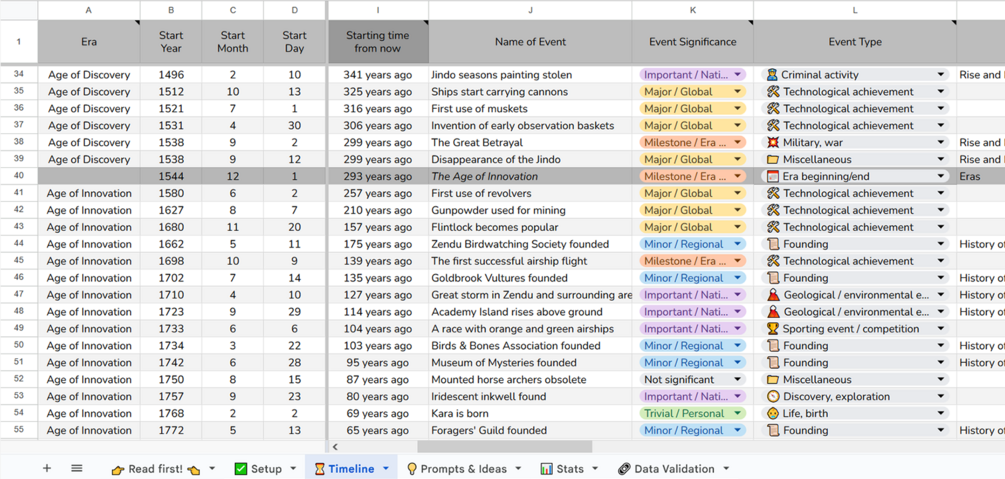Select row 40 number header

tap(19, 176)
